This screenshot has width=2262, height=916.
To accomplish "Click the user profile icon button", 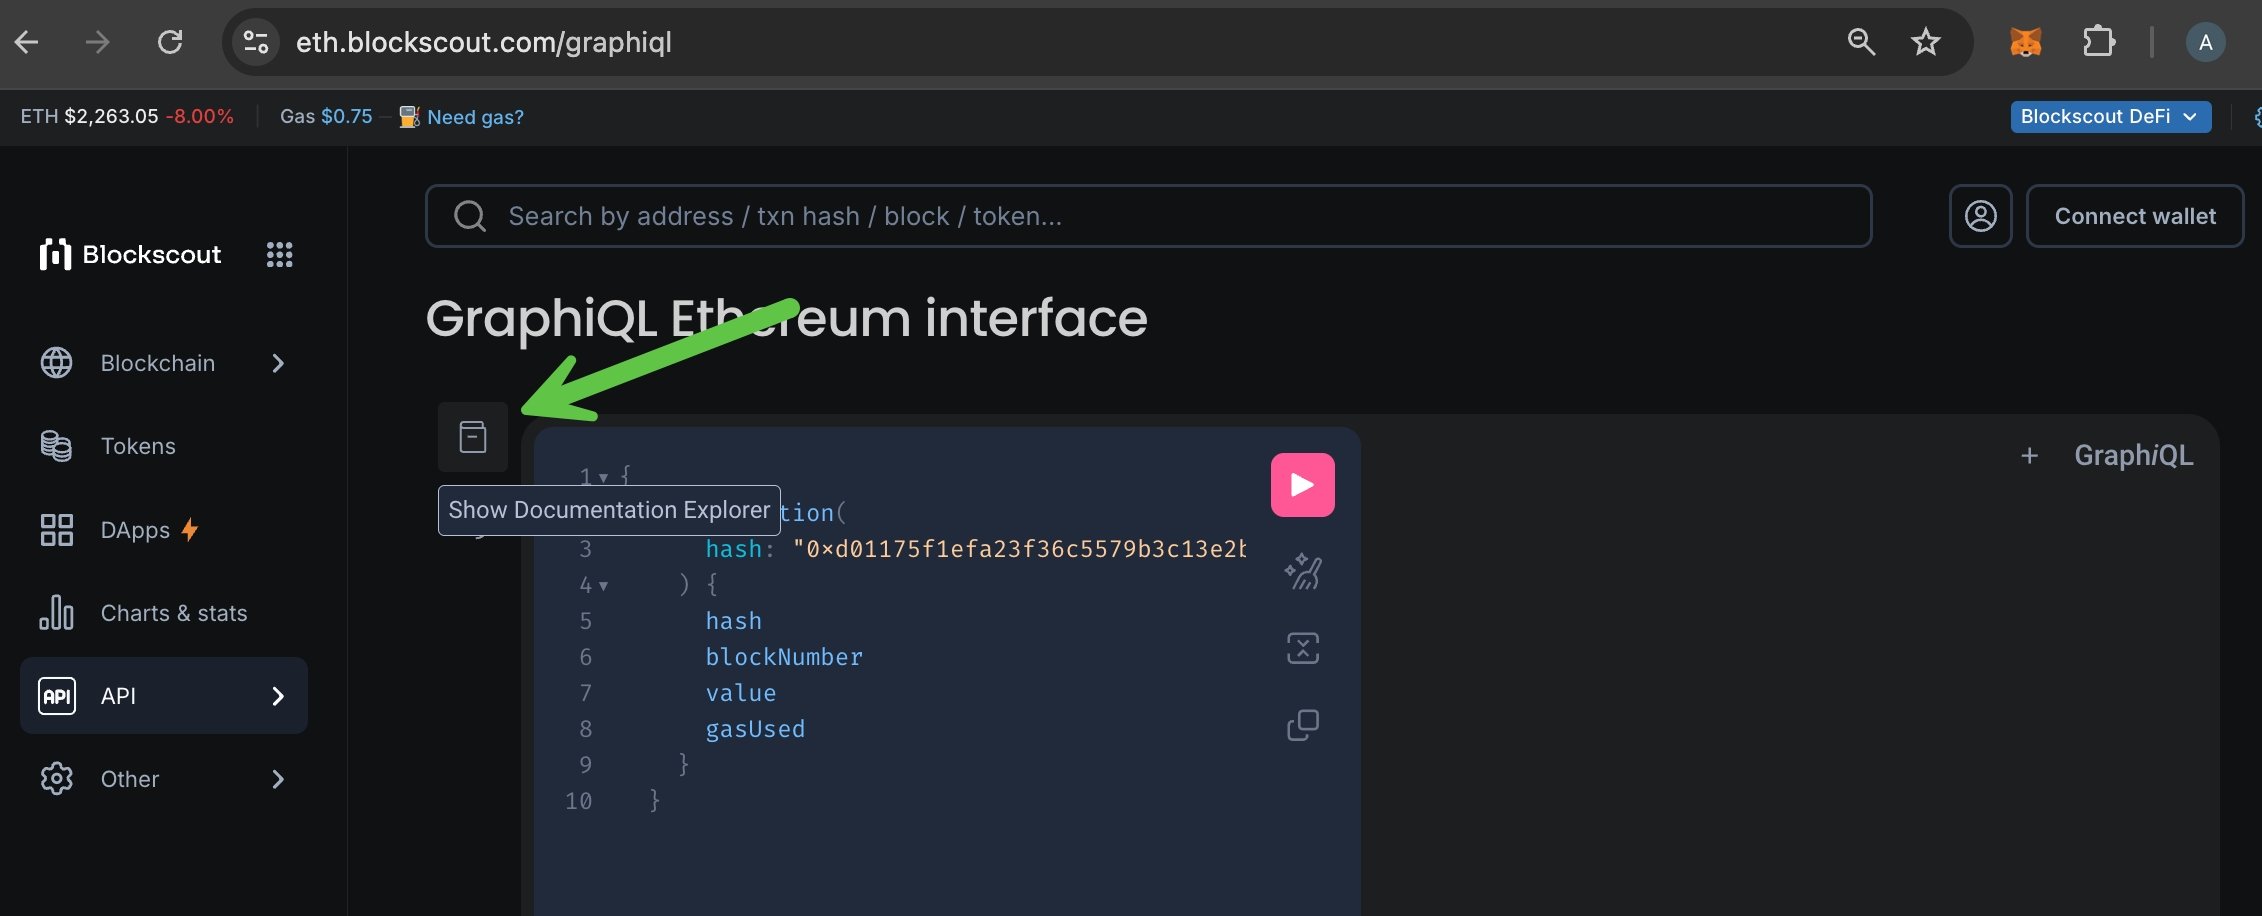I will pyautogui.click(x=1980, y=216).
